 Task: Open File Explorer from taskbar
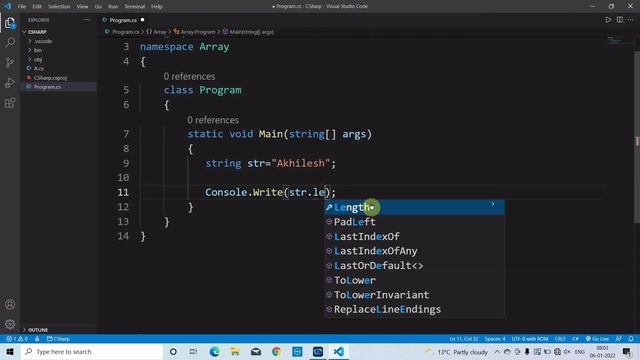(235, 351)
